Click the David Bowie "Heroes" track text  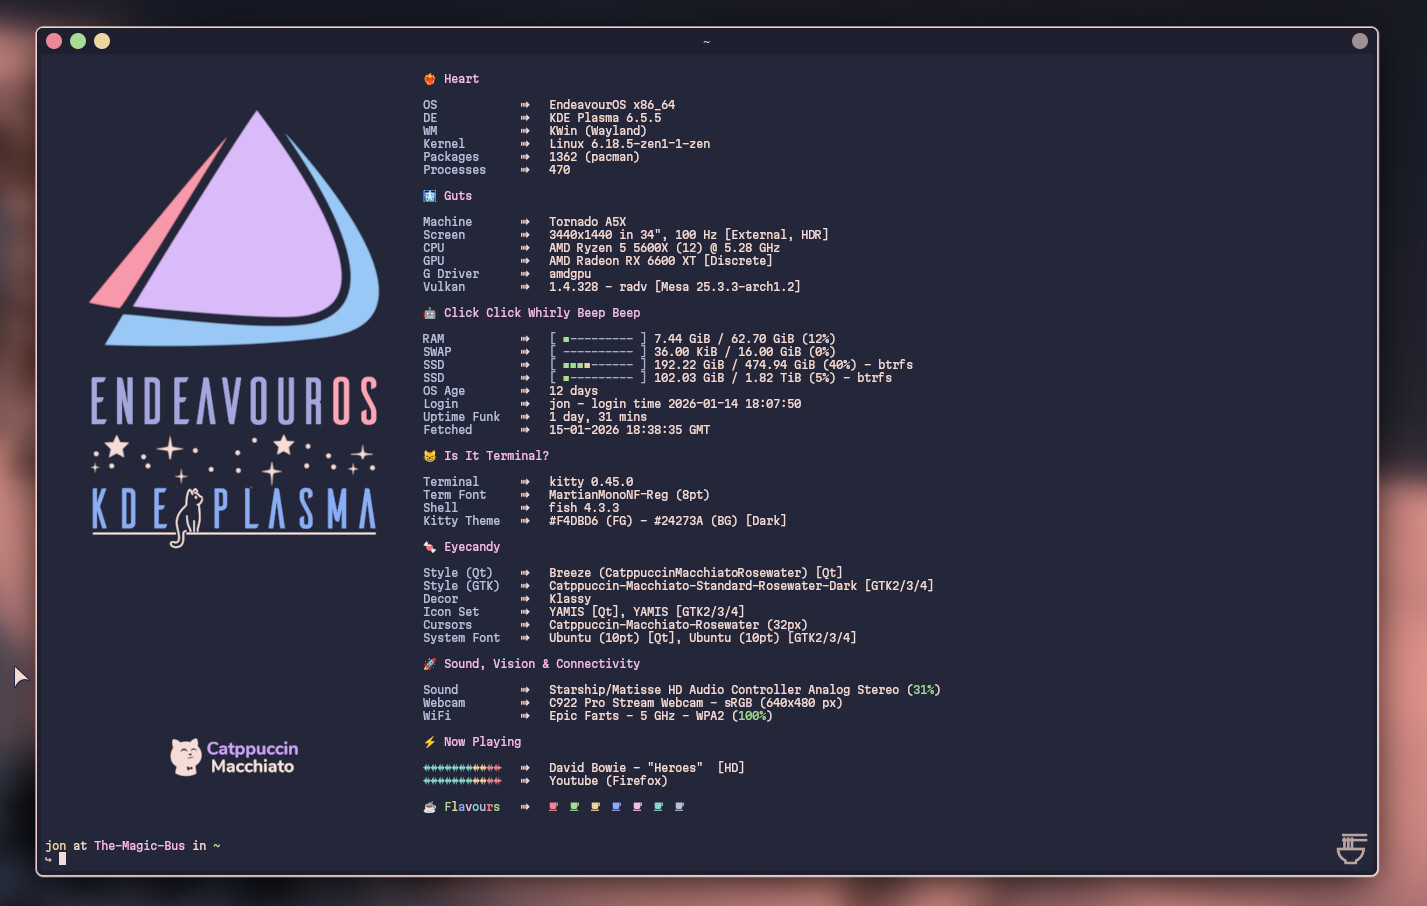tap(625, 768)
